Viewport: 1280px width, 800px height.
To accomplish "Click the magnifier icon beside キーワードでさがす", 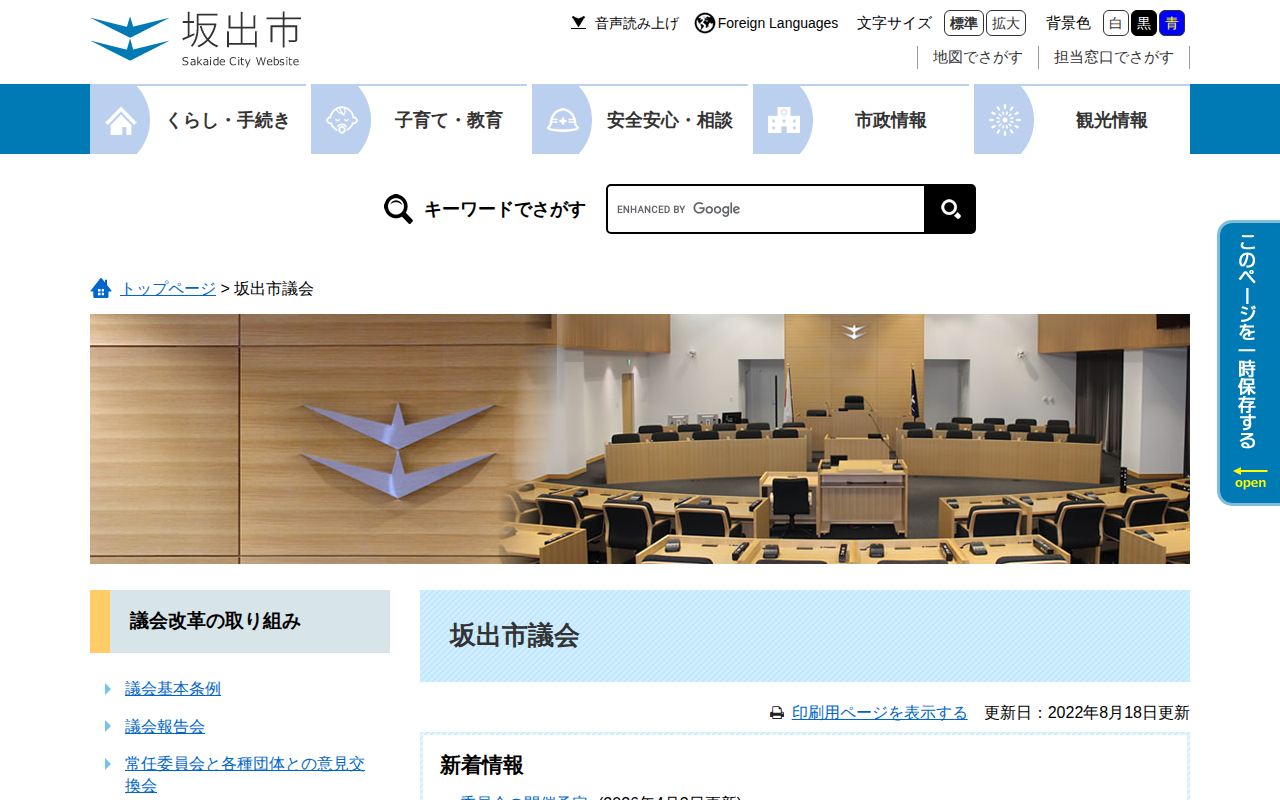I will click(x=398, y=209).
